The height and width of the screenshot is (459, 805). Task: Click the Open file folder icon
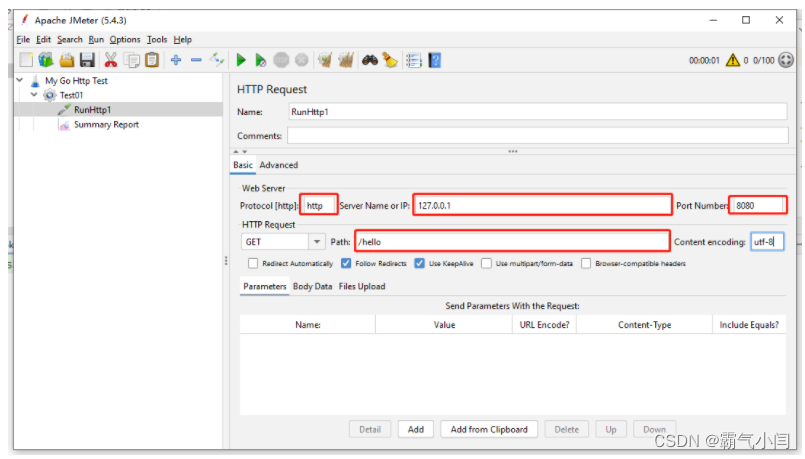67,61
